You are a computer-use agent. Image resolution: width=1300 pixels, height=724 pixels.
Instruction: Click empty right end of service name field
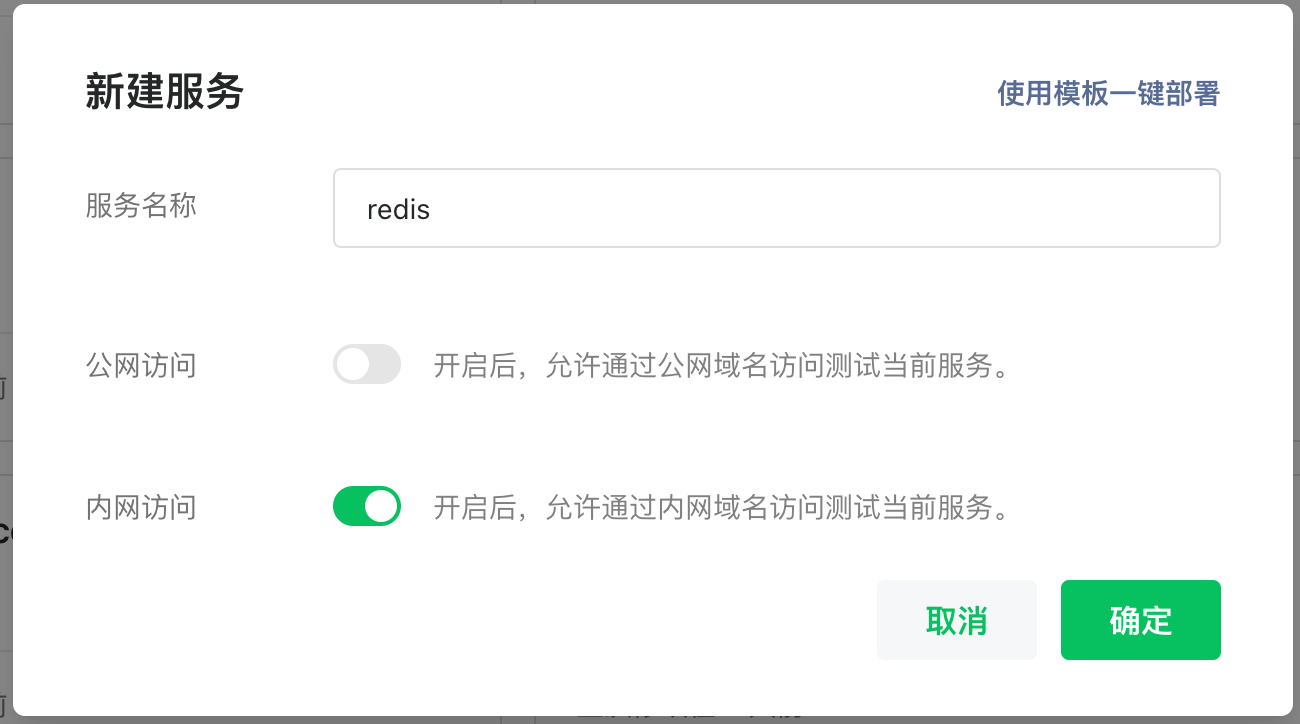coord(1150,208)
